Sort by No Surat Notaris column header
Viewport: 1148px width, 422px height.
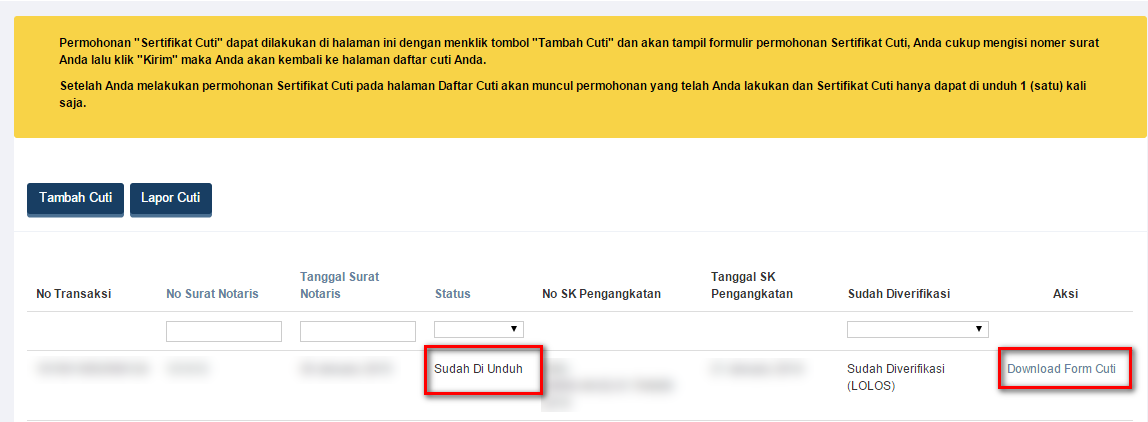coord(212,294)
